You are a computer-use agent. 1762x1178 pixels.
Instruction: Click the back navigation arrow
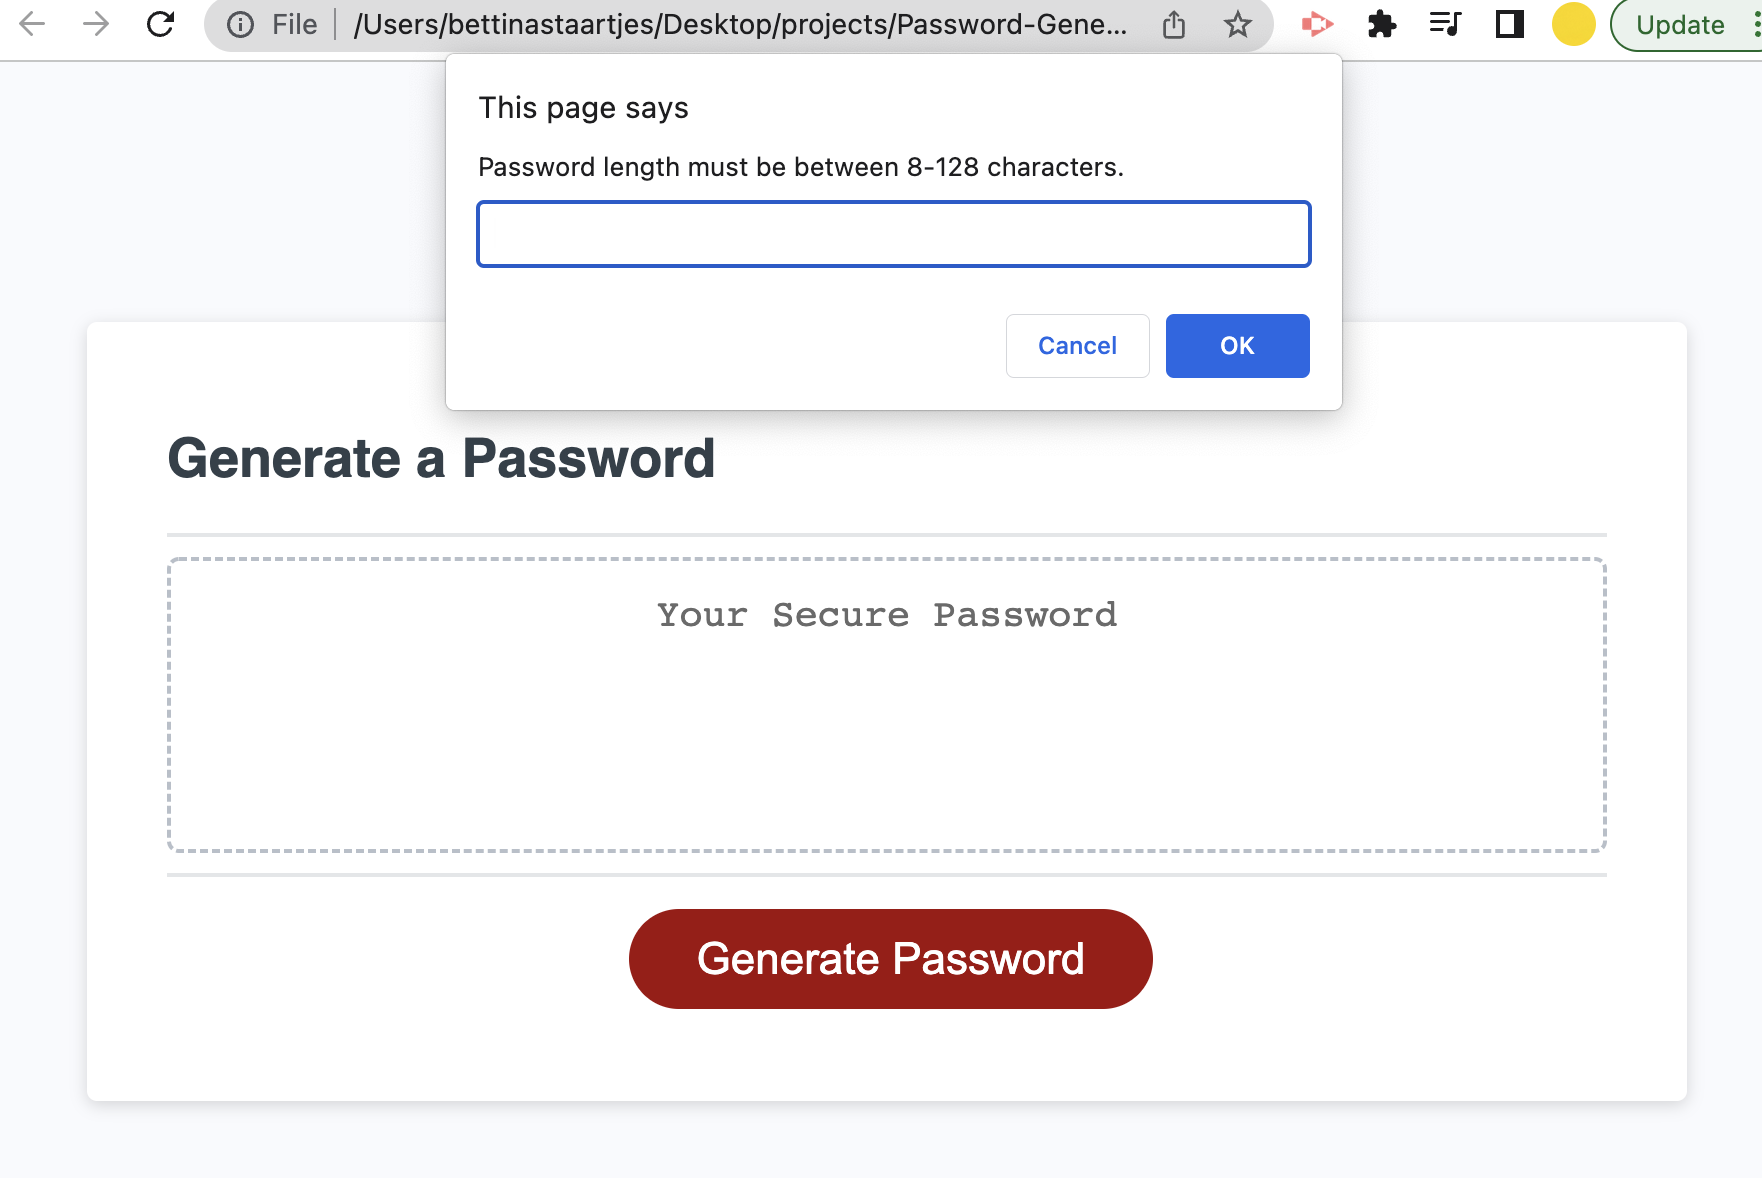(33, 25)
